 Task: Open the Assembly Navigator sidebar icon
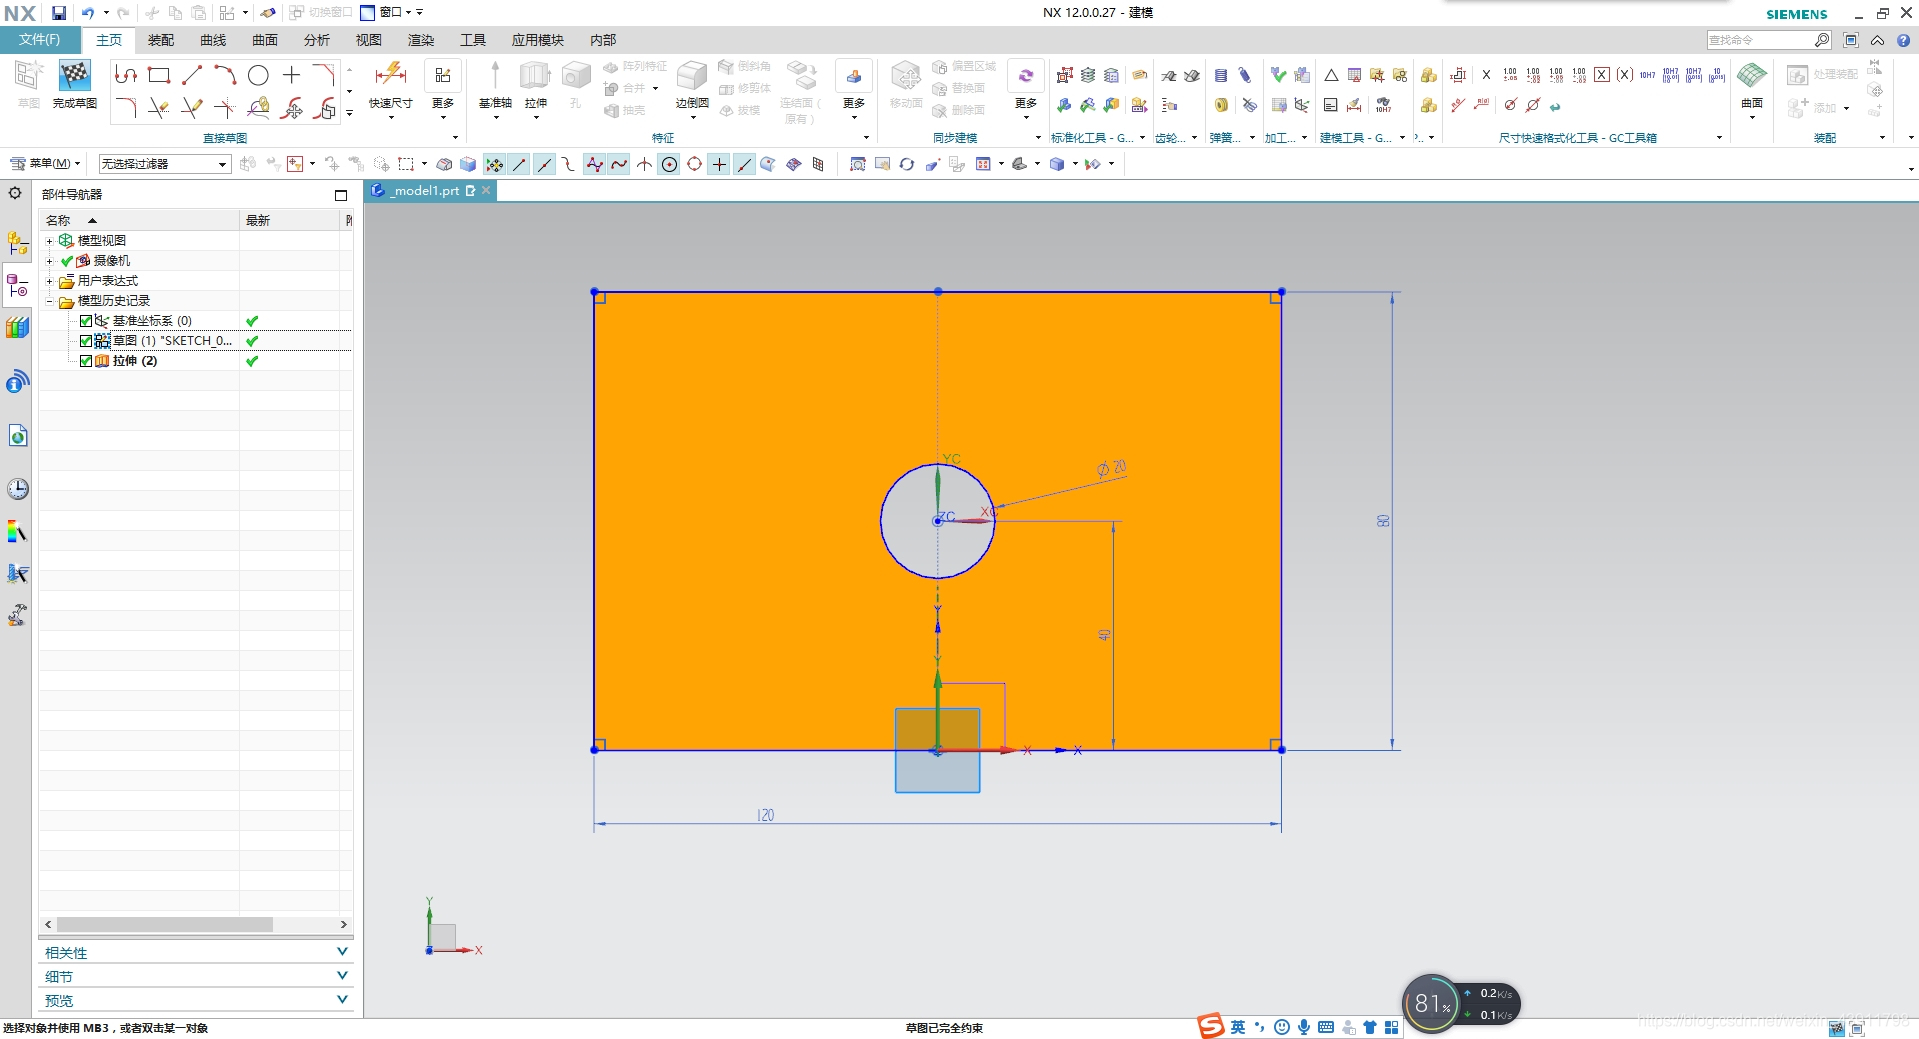[18, 243]
